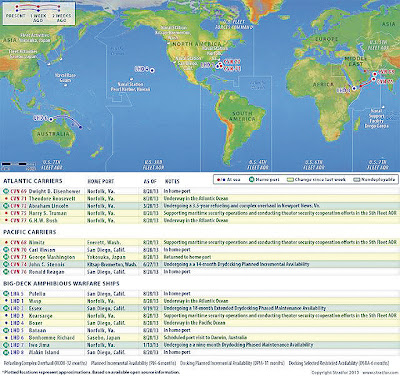Viewport: 400px width, 376px height.
Task: Select the LHD 6 marker north of Australia
Action: [51, 119]
